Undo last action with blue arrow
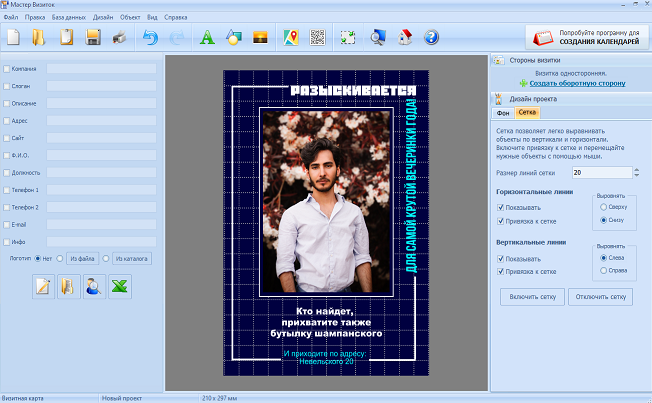 click(151, 37)
